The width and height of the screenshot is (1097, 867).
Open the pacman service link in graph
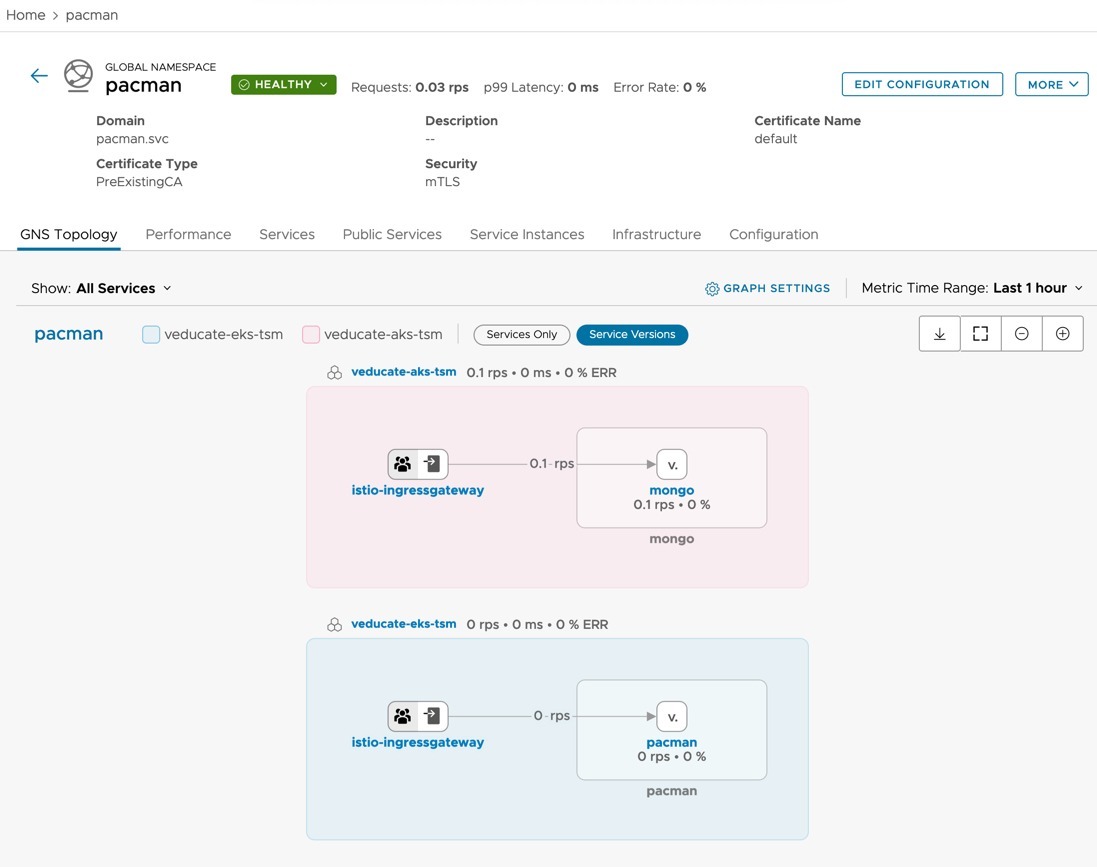(x=672, y=742)
